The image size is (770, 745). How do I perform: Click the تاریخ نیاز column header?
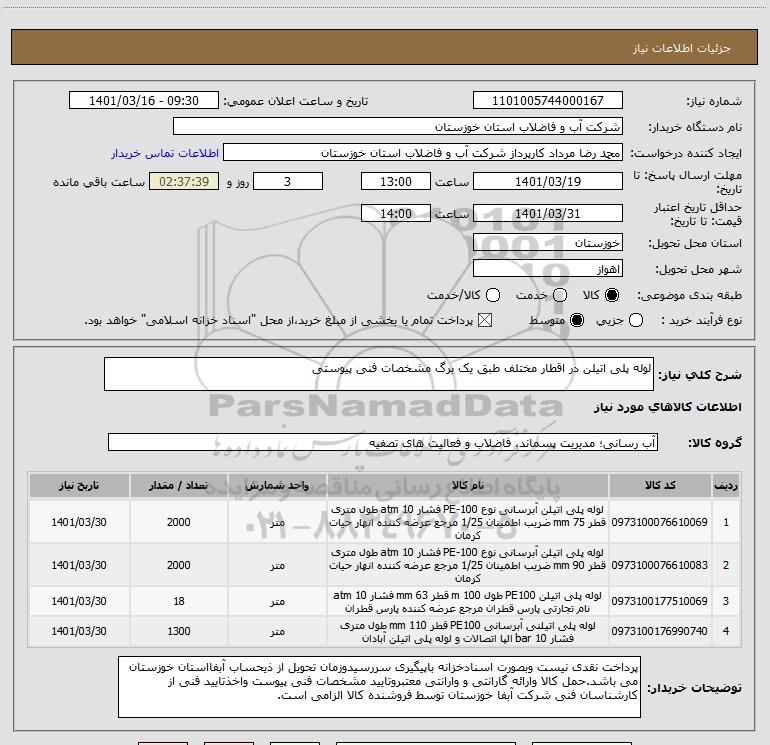(x=79, y=486)
